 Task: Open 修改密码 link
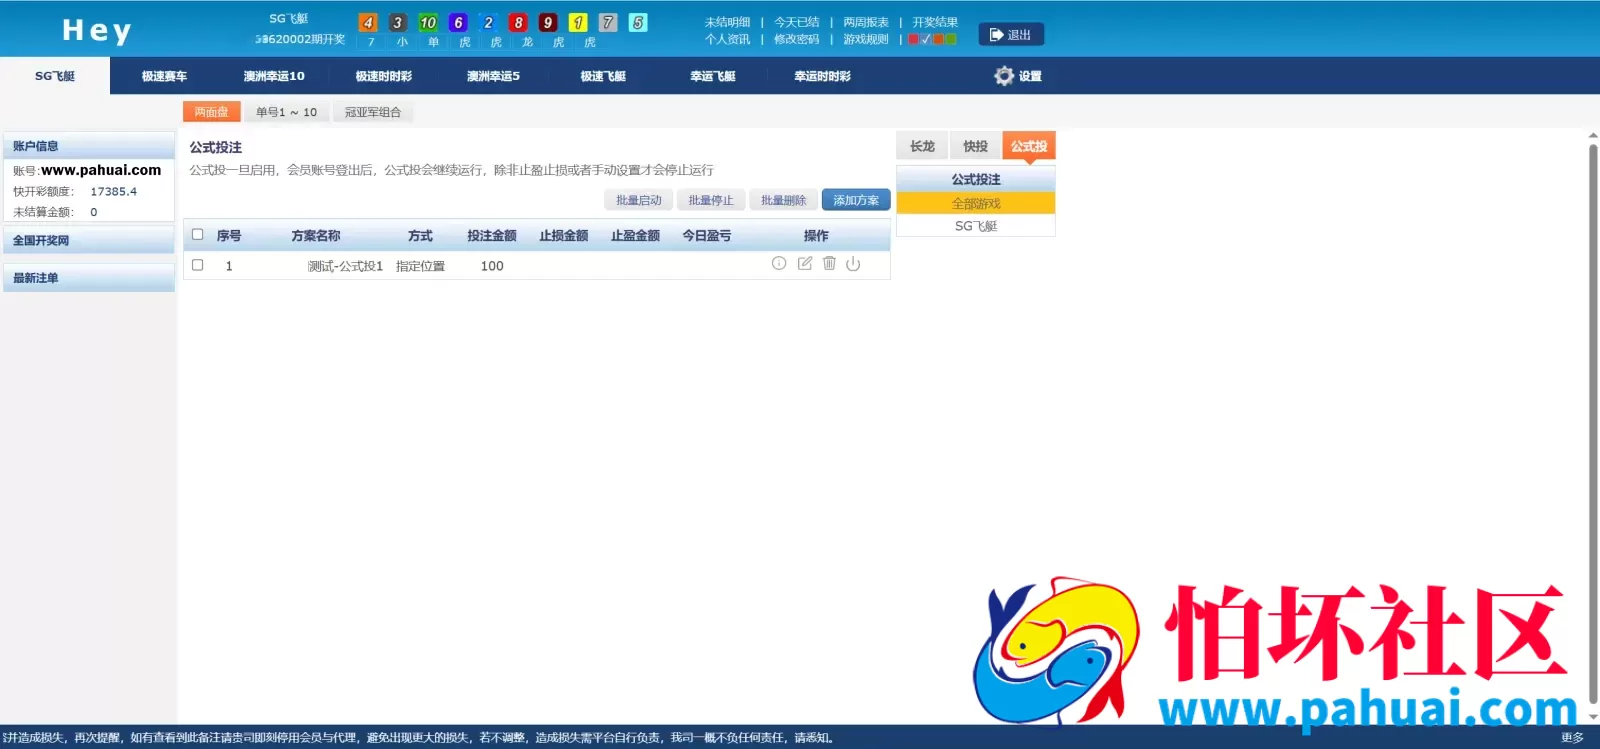click(796, 40)
